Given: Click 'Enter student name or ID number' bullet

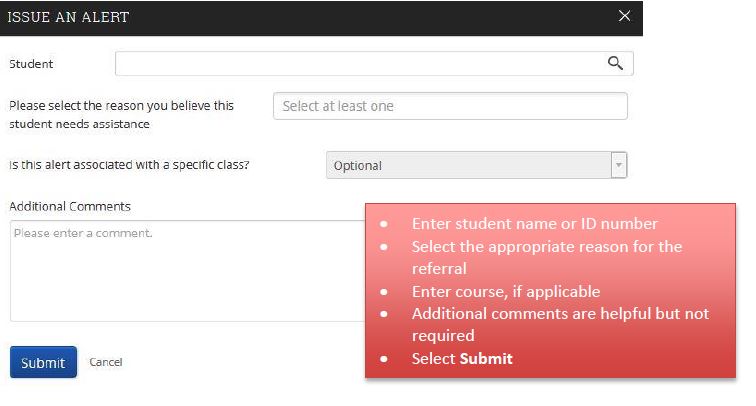Looking at the screenshot, I should [534, 224].
